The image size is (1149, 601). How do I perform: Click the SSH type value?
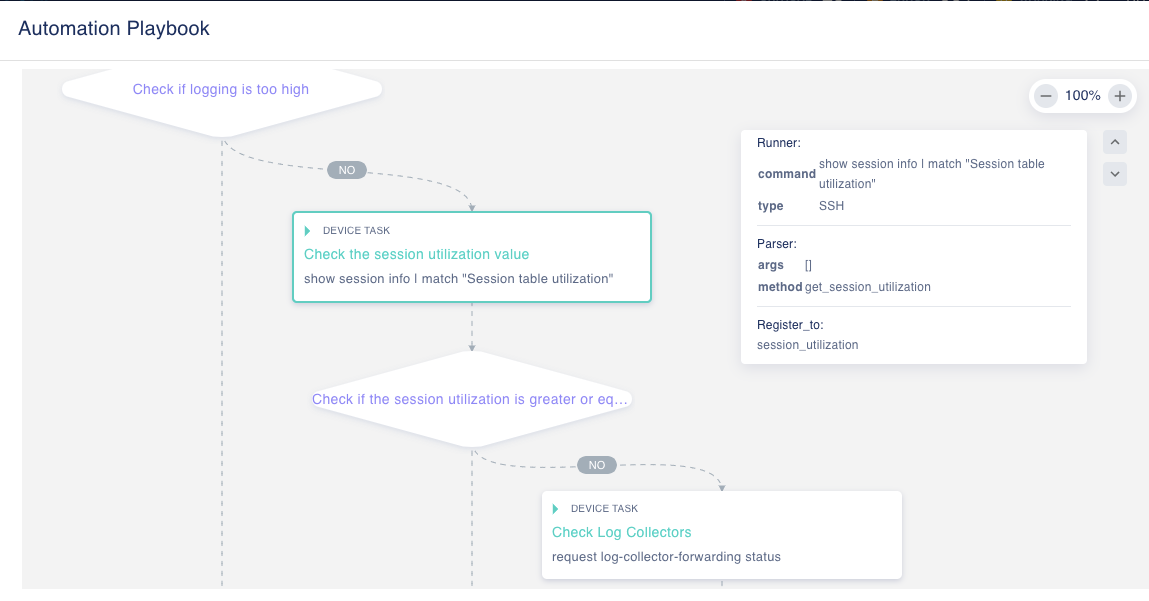click(832, 206)
